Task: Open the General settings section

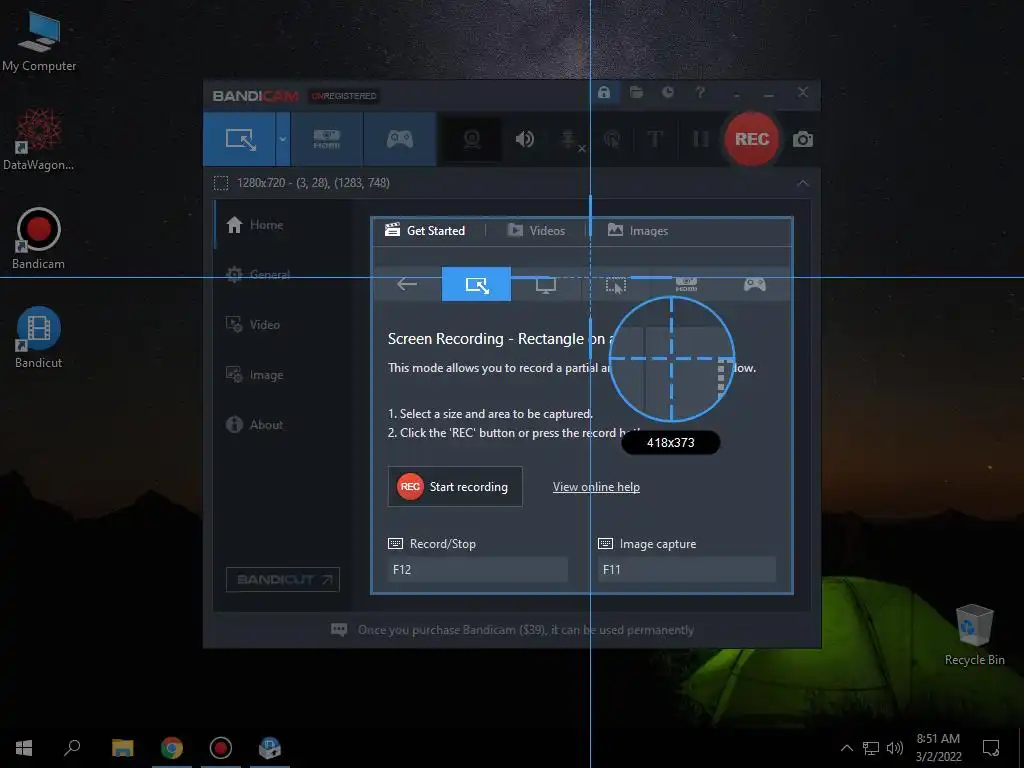Action: 257,274
